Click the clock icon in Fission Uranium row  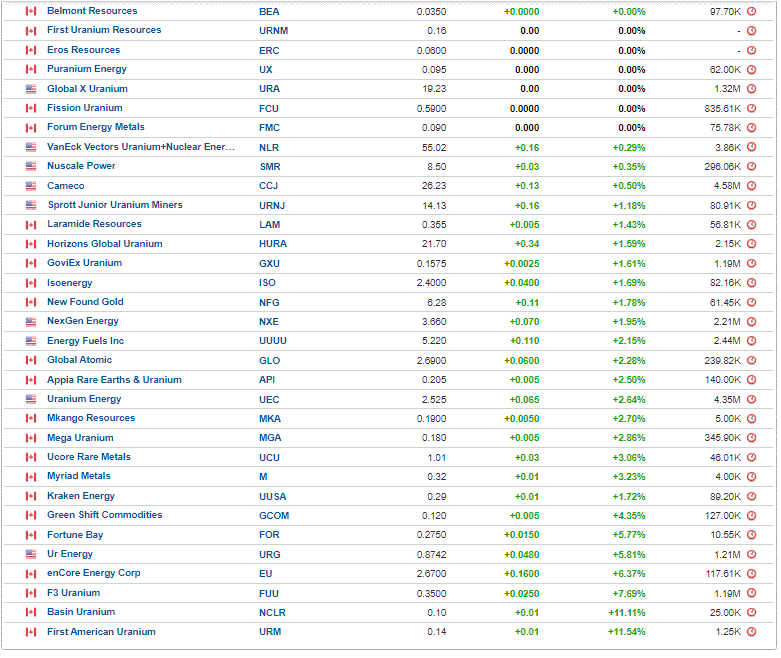coord(752,108)
